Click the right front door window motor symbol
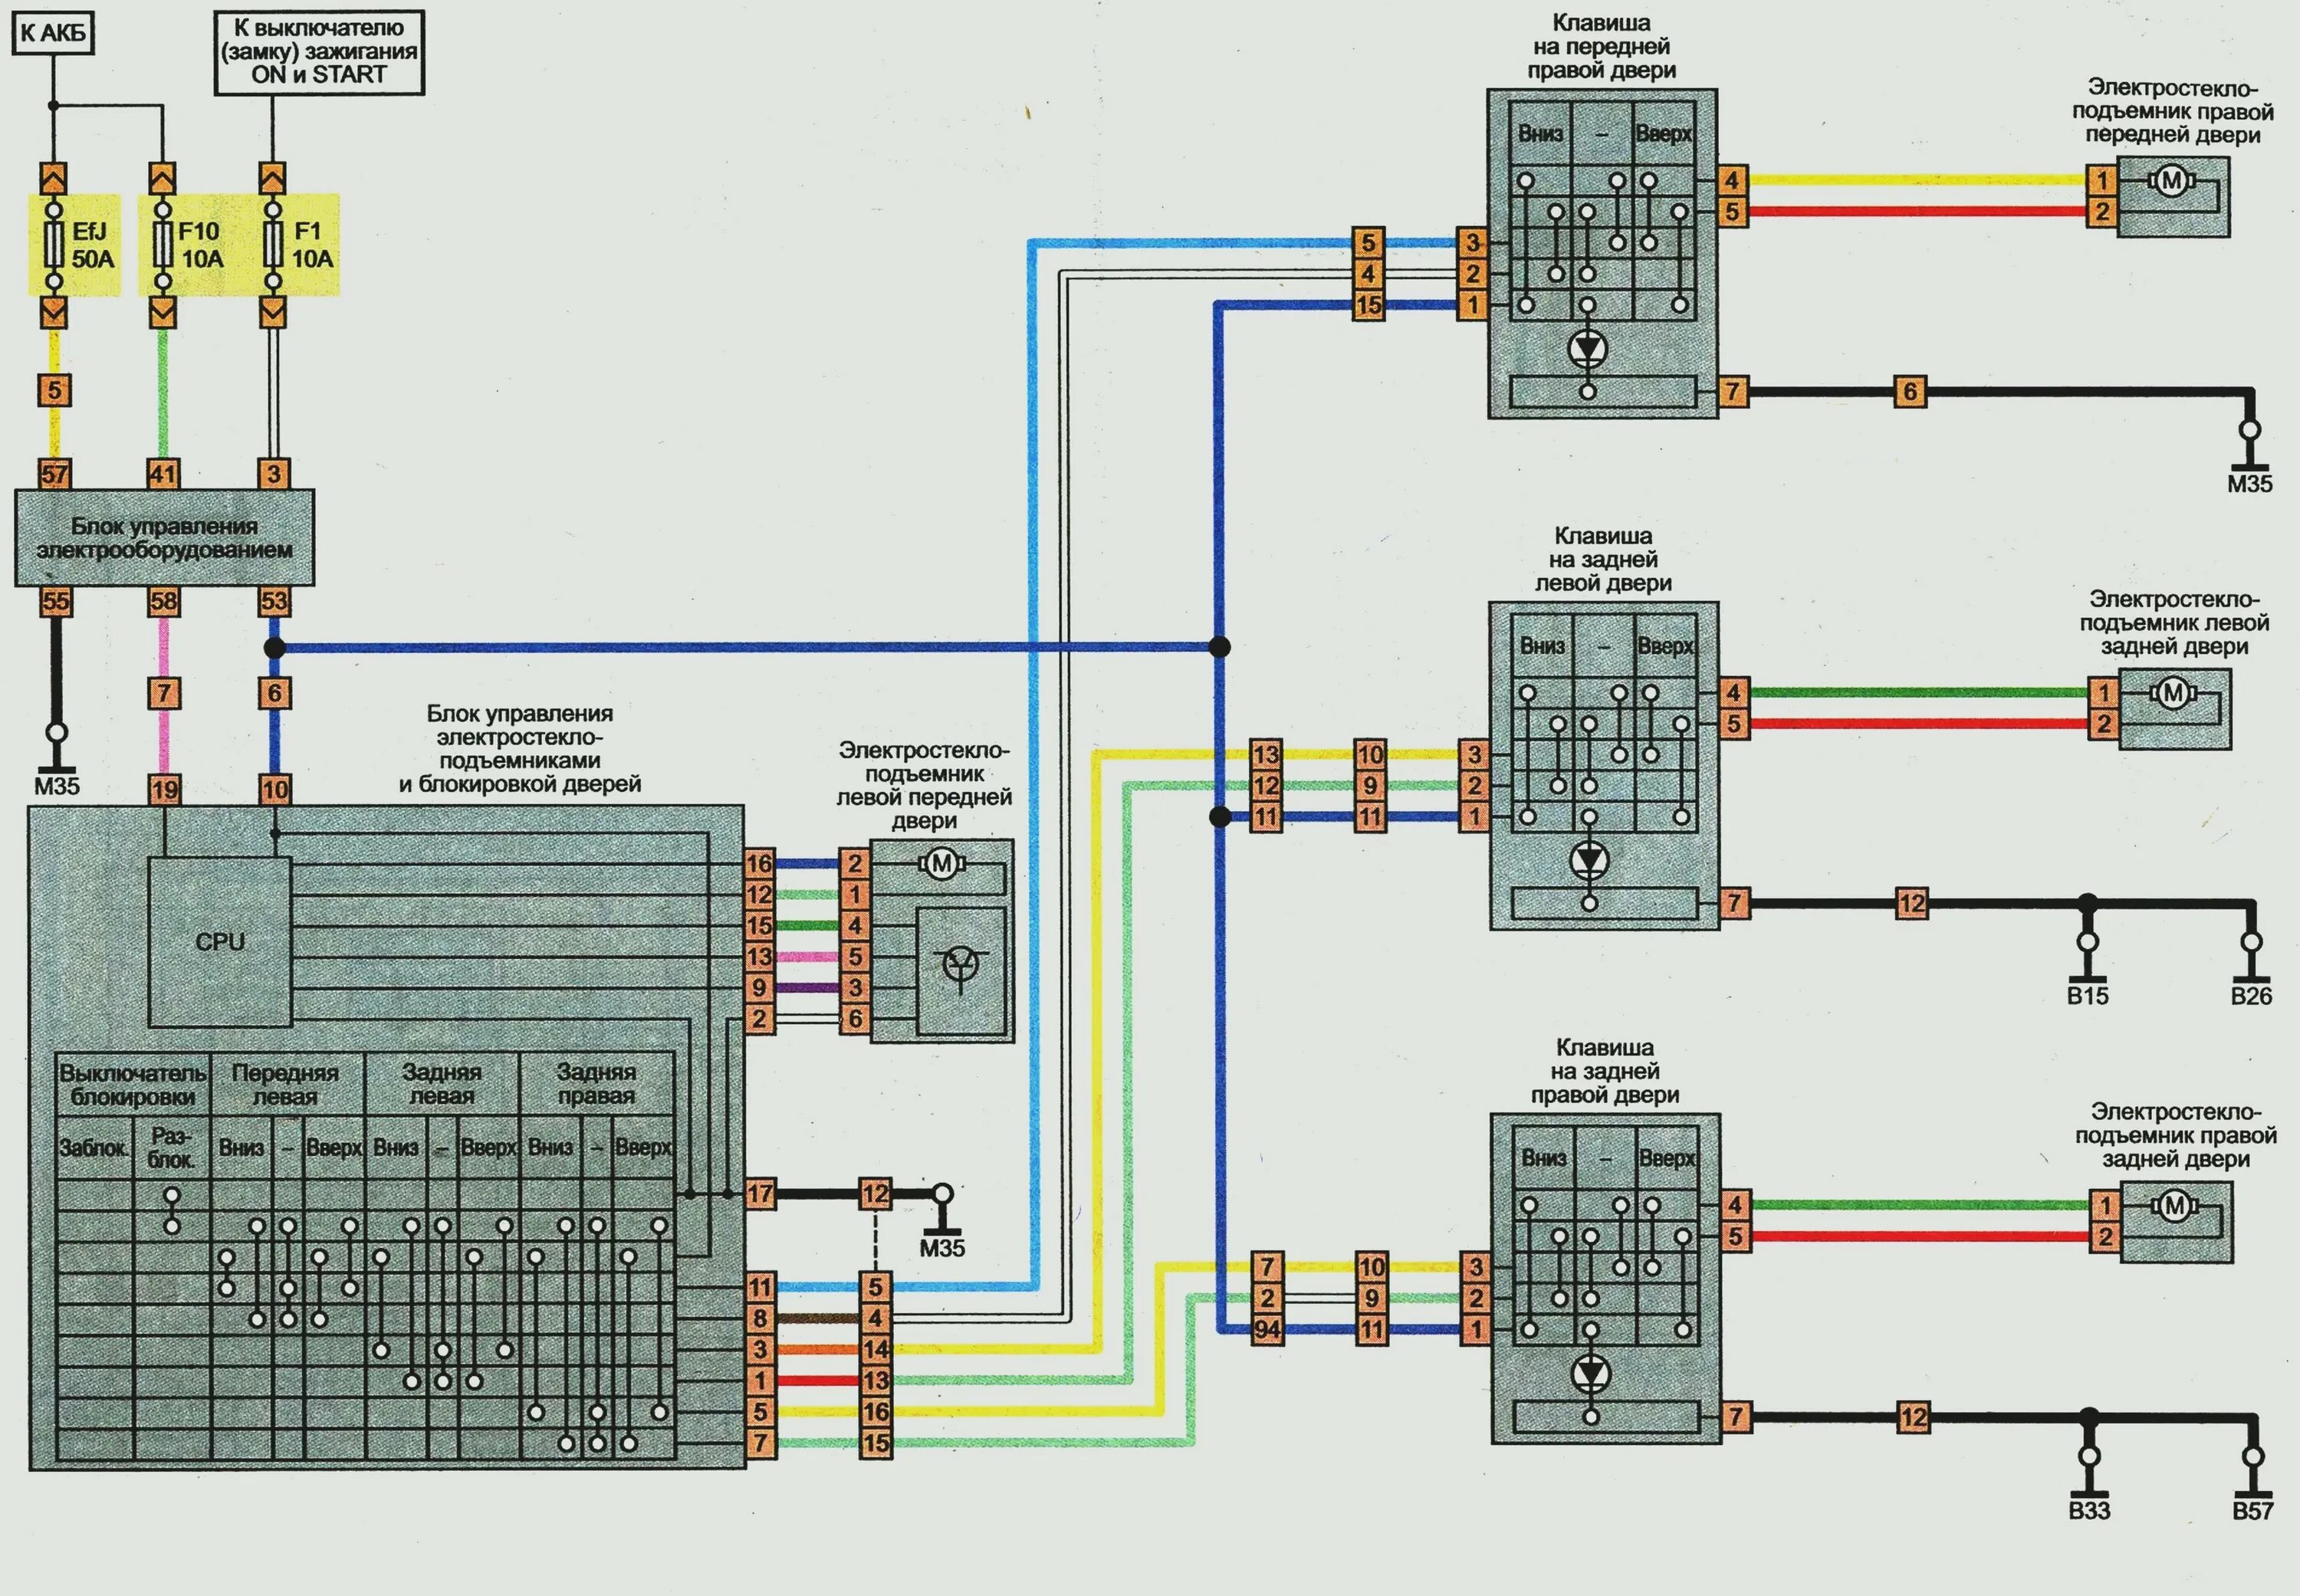The width and height of the screenshot is (2300, 1596). click(2171, 181)
